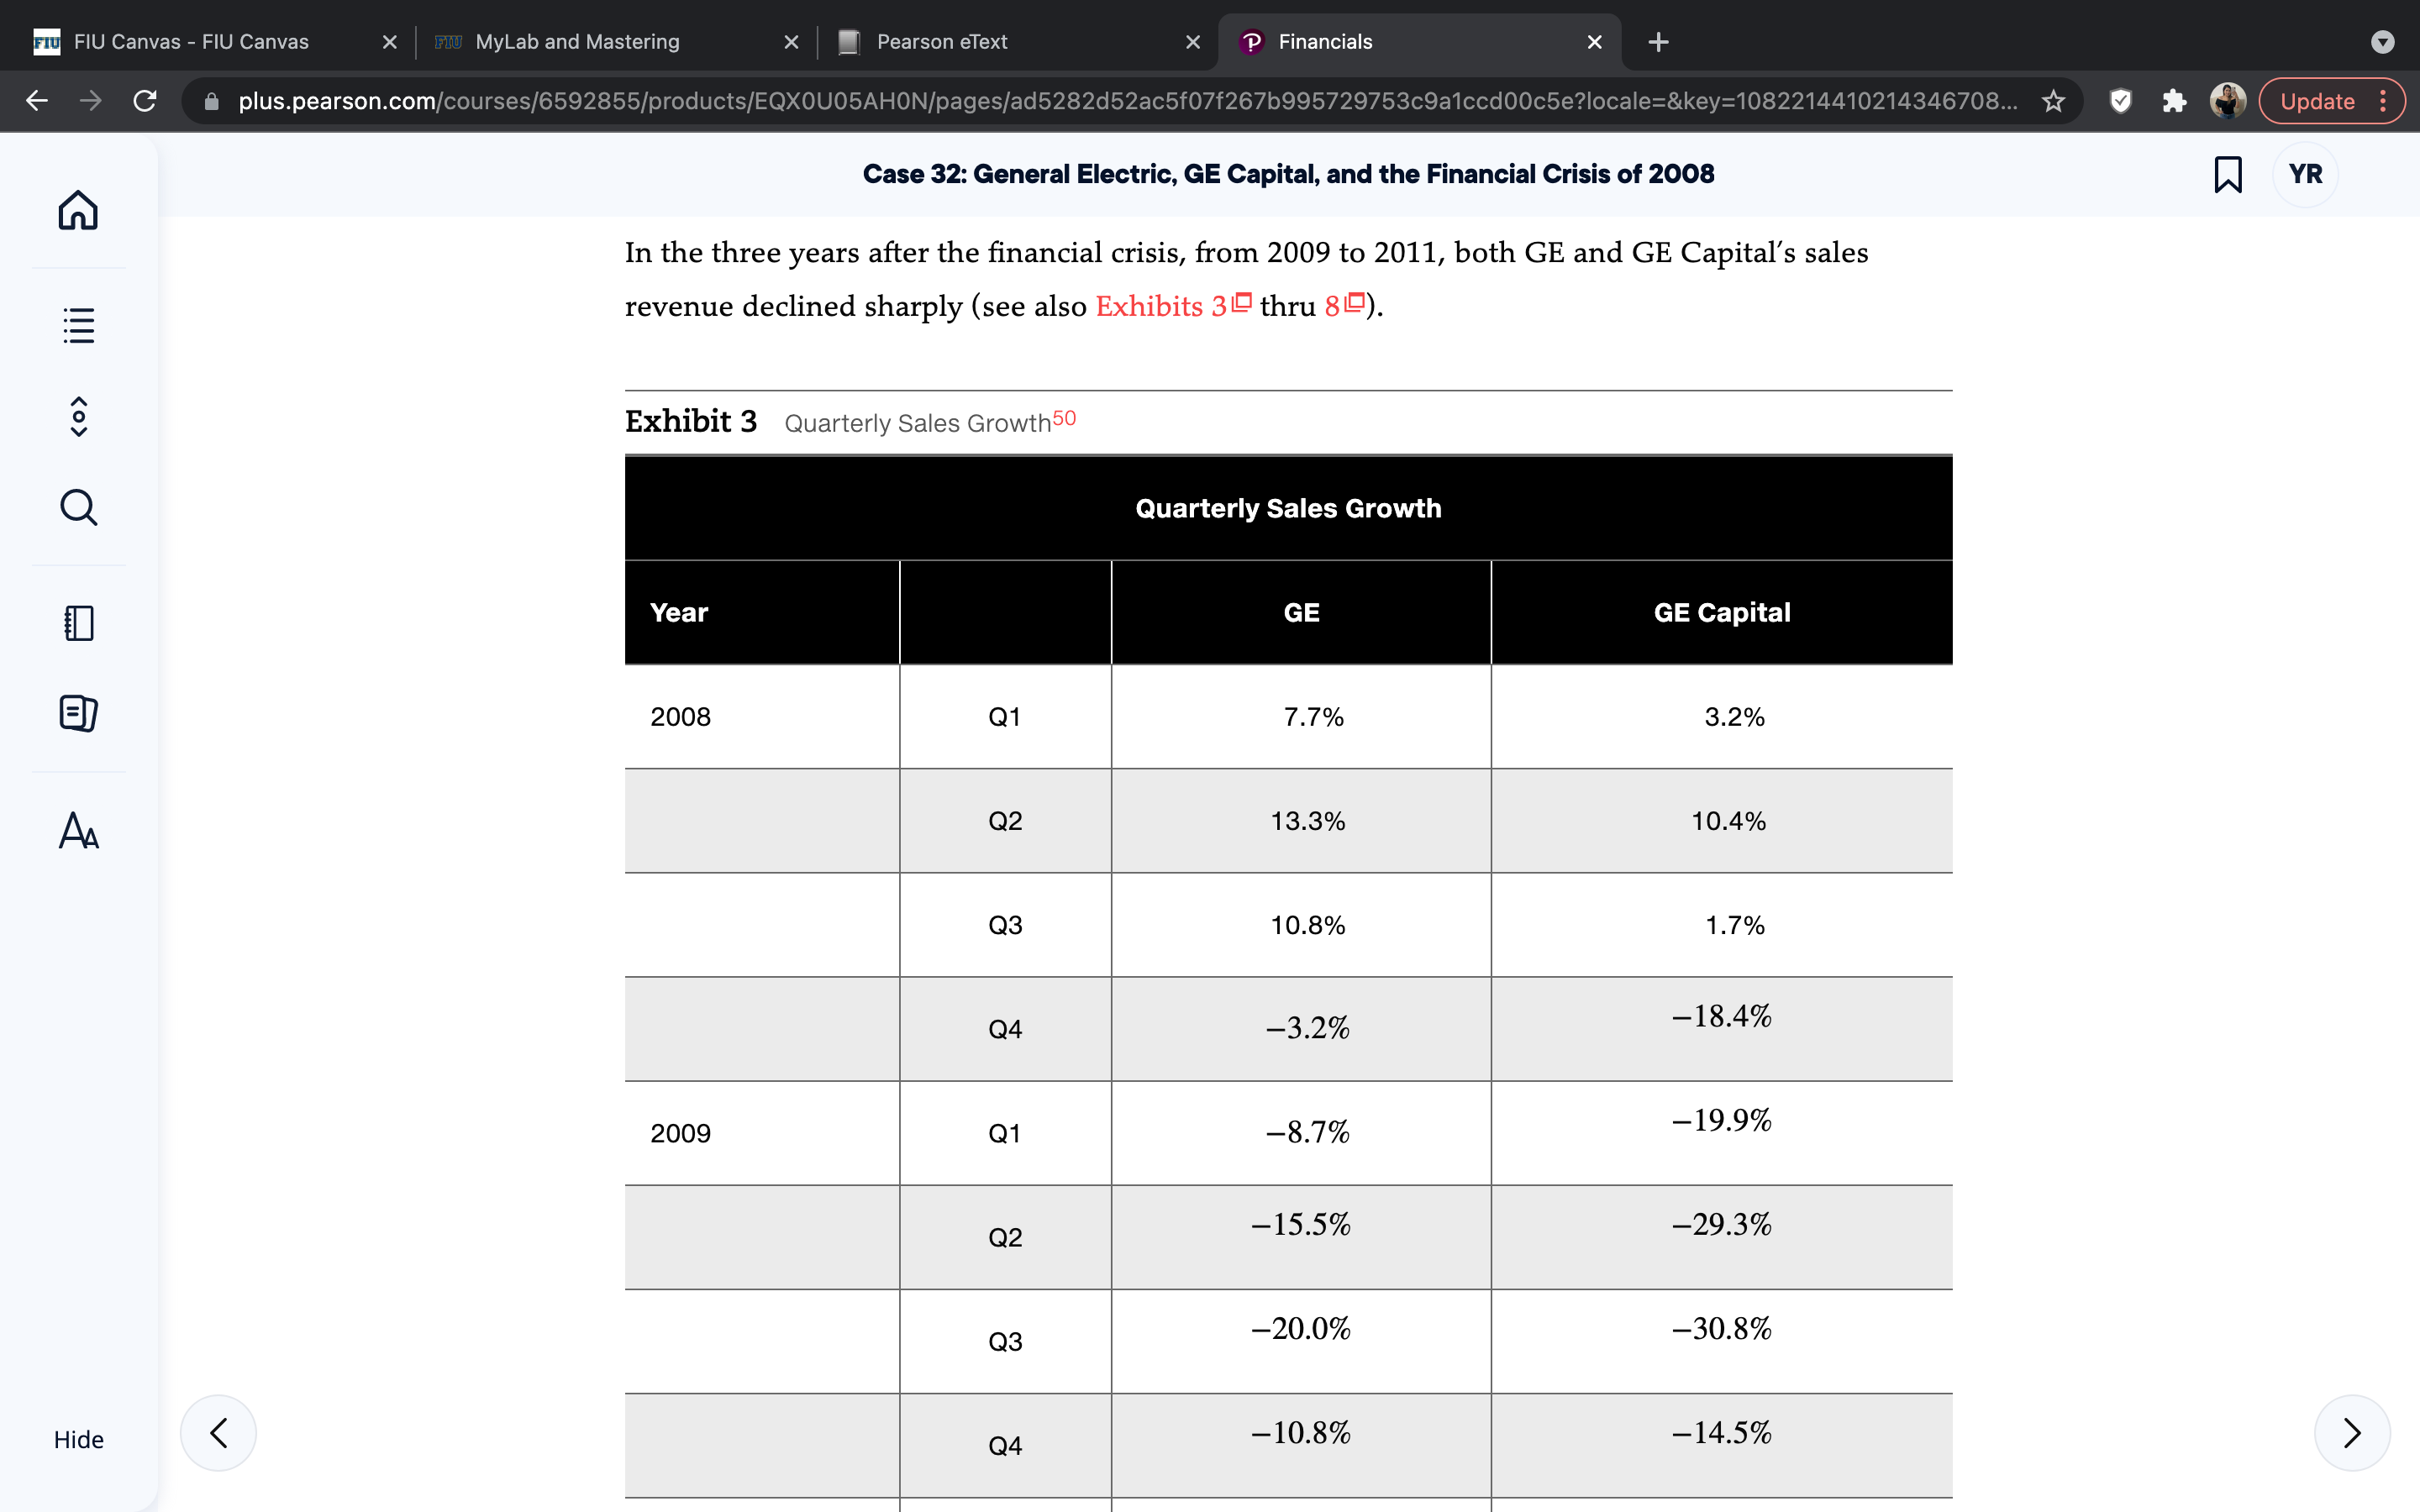Open the Exhibits 3 link
The image size is (2420, 1512).
(1173, 305)
